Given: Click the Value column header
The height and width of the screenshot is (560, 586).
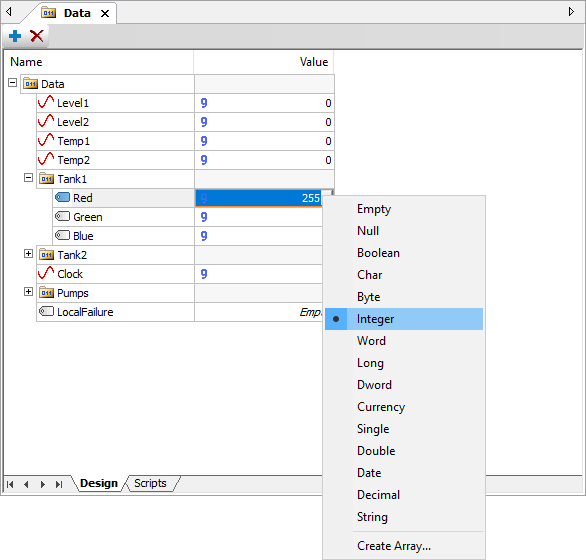Looking at the screenshot, I should coord(264,62).
